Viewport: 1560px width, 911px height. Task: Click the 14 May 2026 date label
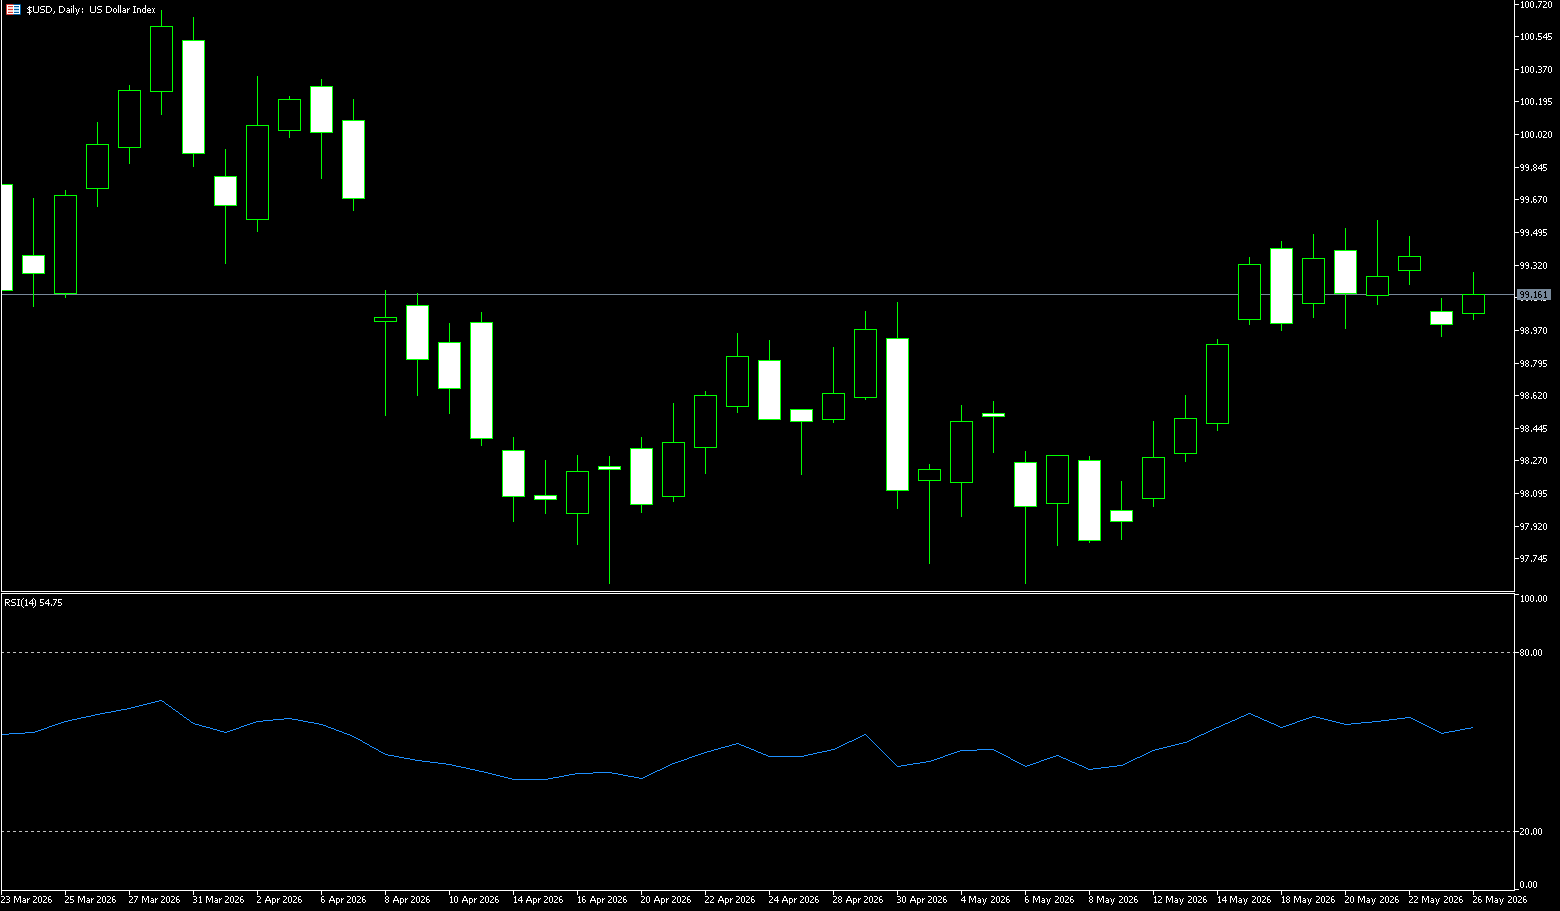point(1243,900)
